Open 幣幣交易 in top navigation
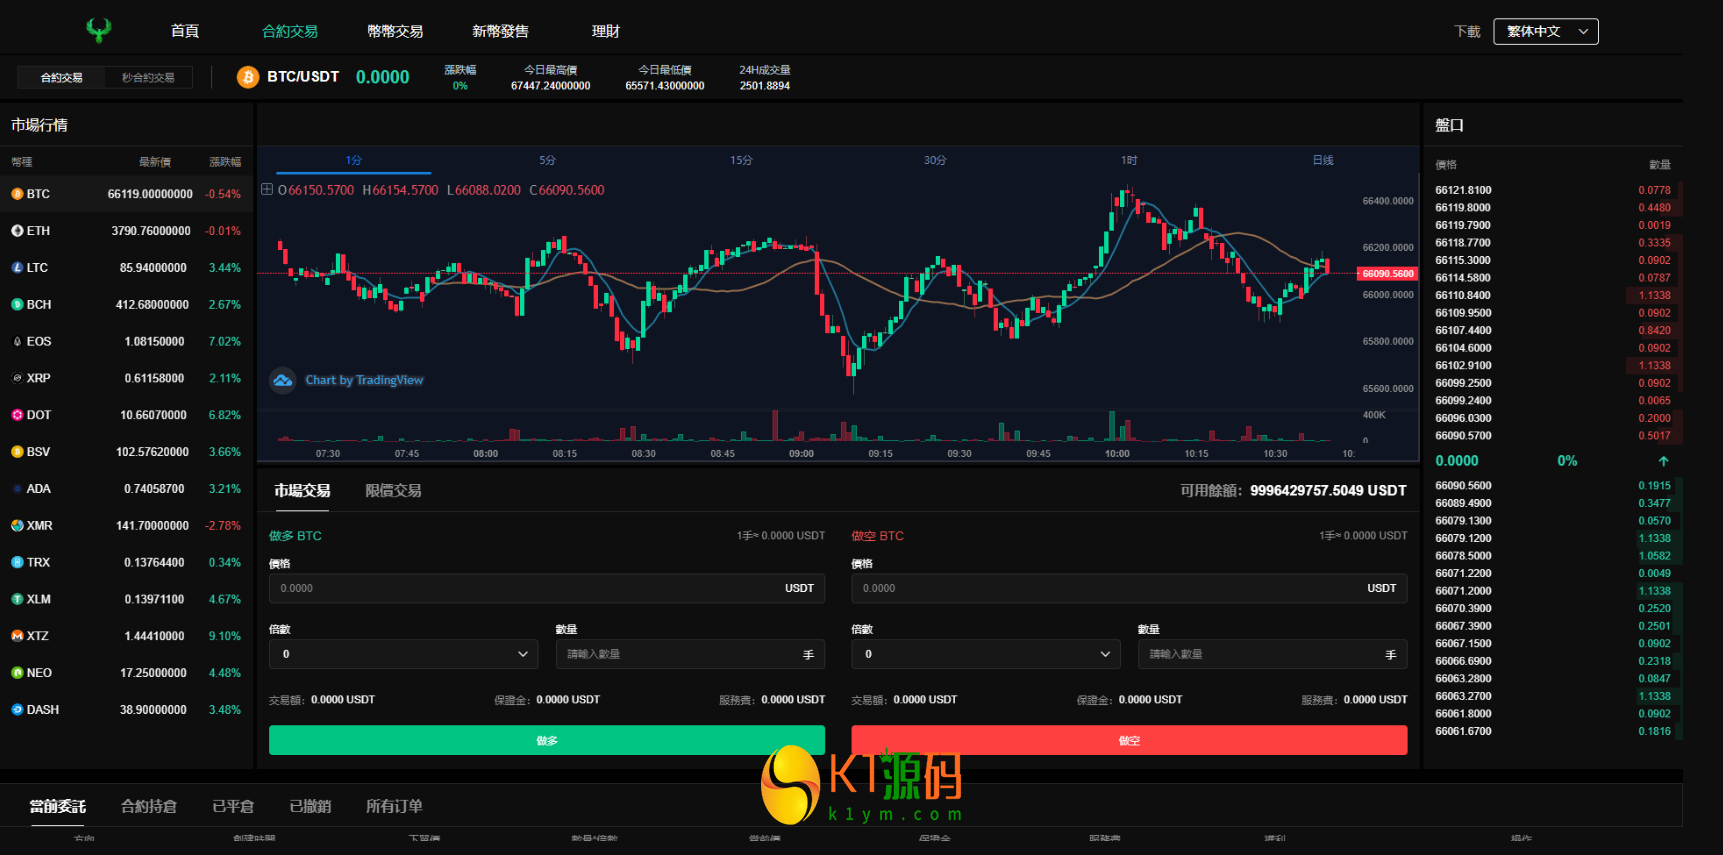 pyautogui.click(x=395, y=31)
